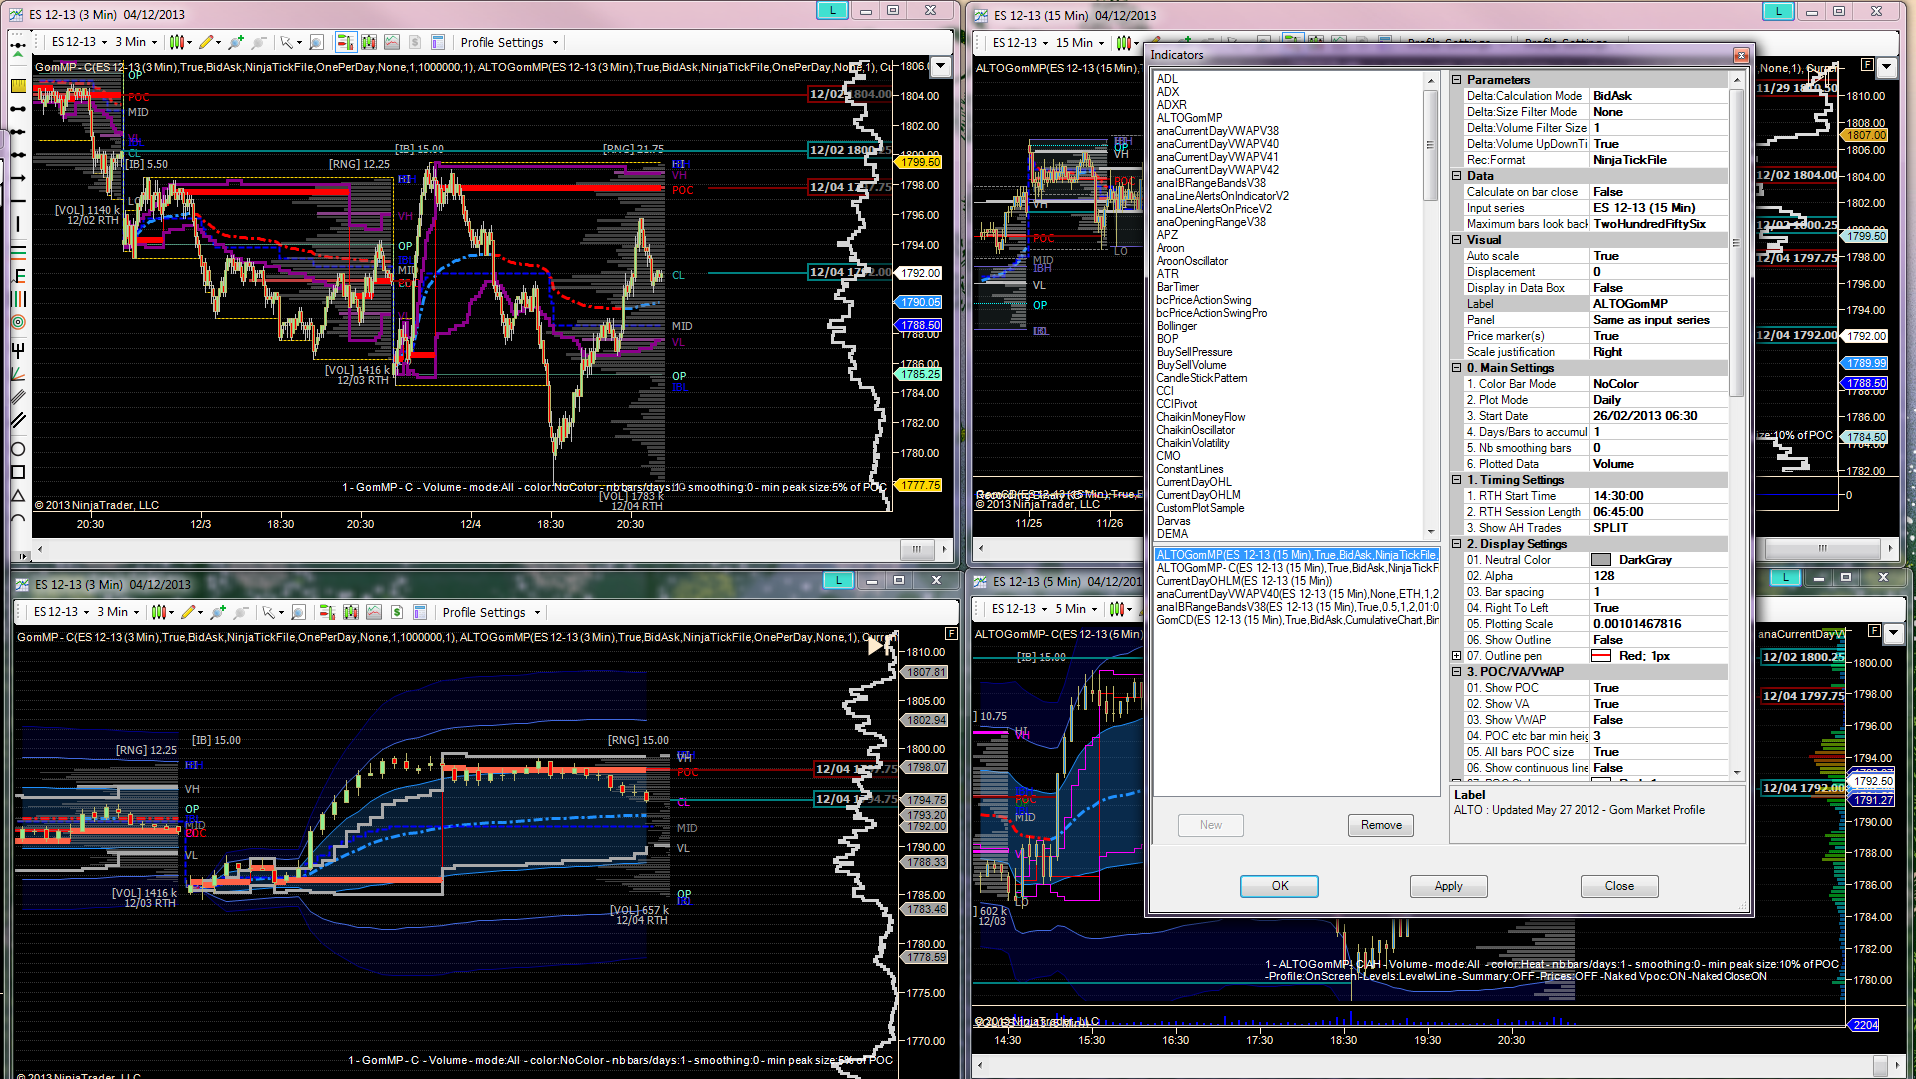The height and width of the screenshot is (1079, 1916).
Task: Open 3 Min interval dropdown in top-left chart
Action: 137,42
